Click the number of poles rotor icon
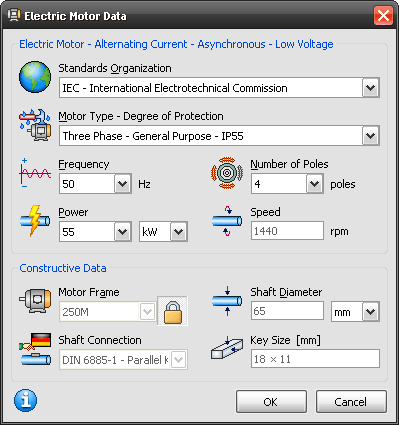The image size is (399, 425). coord(227,173)
